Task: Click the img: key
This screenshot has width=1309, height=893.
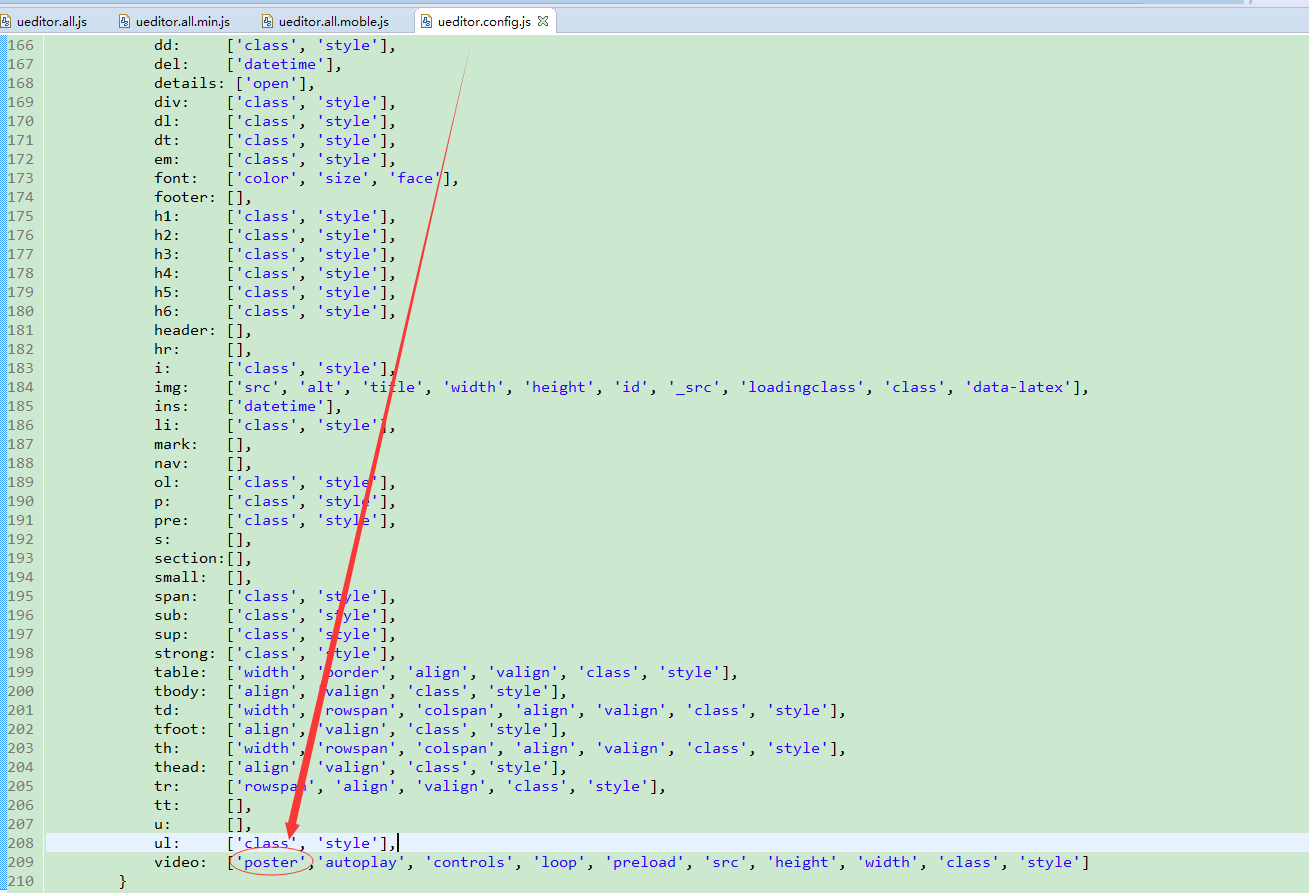Action: 172,387
